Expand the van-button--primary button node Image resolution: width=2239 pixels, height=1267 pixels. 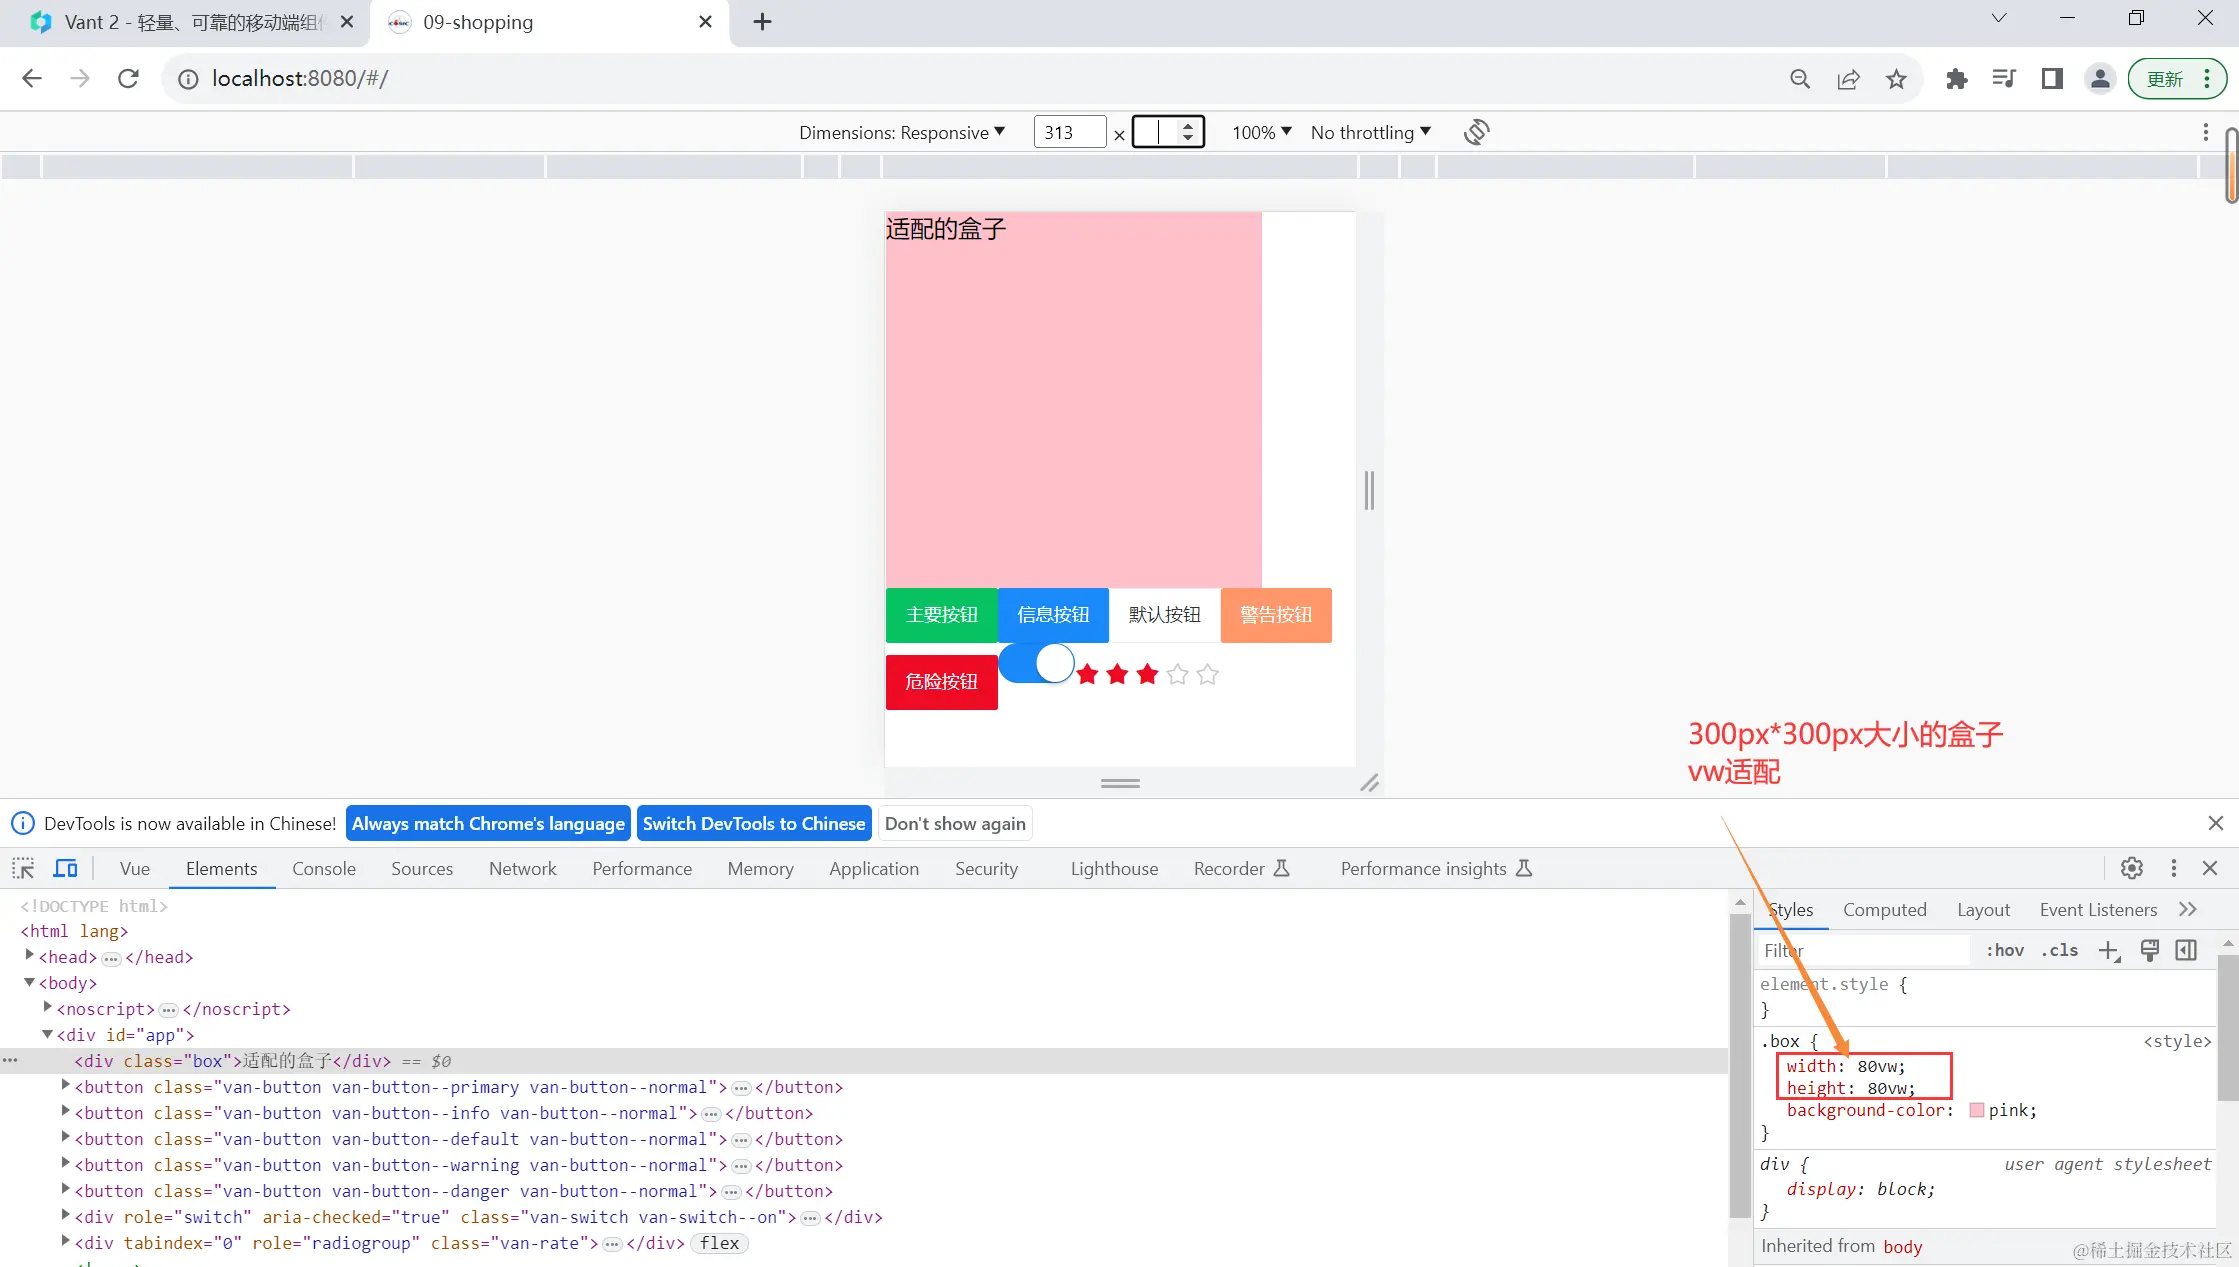(66, 1085)
